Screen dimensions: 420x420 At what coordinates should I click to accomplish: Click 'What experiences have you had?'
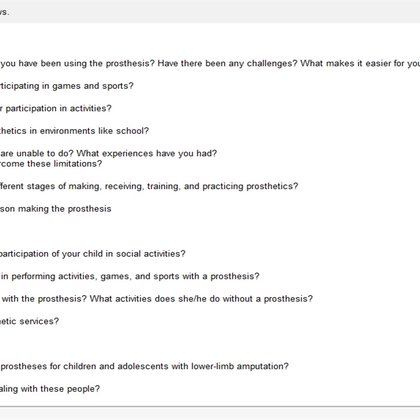(147, 153)
